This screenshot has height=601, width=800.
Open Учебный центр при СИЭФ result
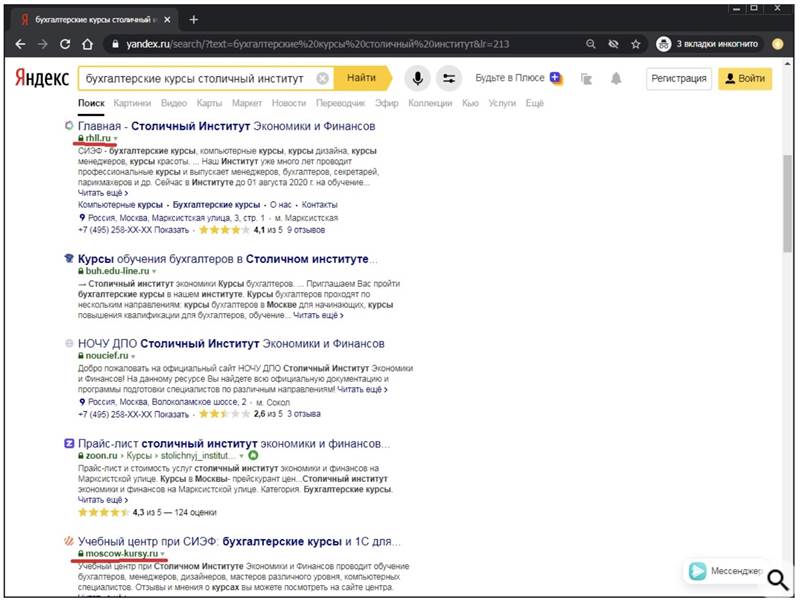pyautogui.click(x=239, y=541)
